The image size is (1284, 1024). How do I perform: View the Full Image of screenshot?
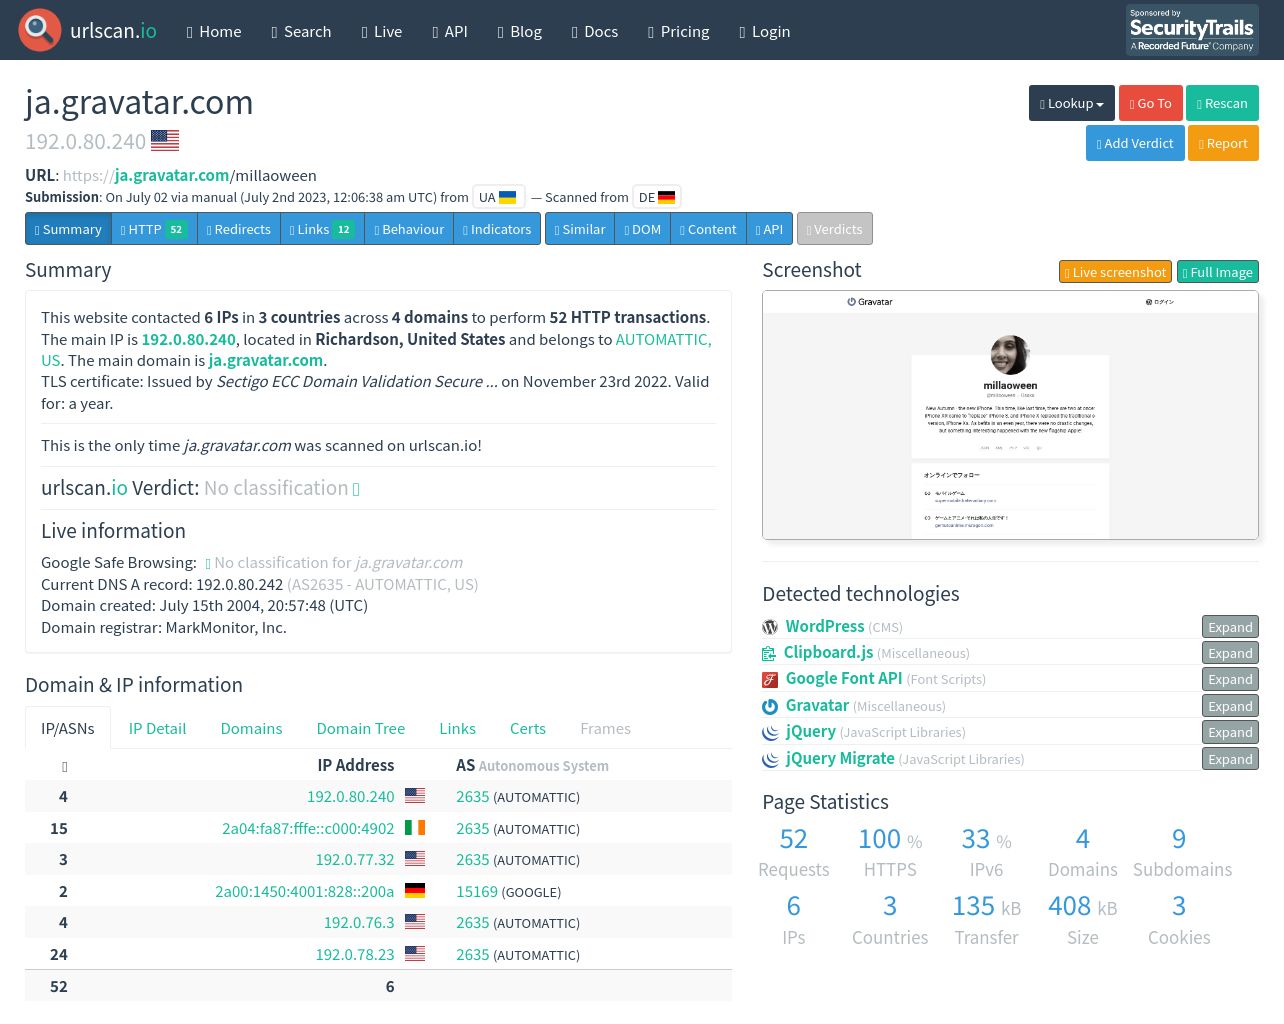1218,272
